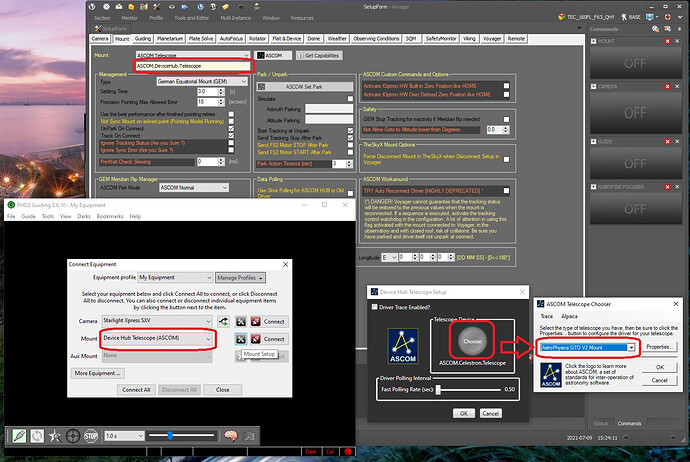
Task: Open the PHD2 exposure time 1.0 s dropdown
Action: click(x=125, y=436)
